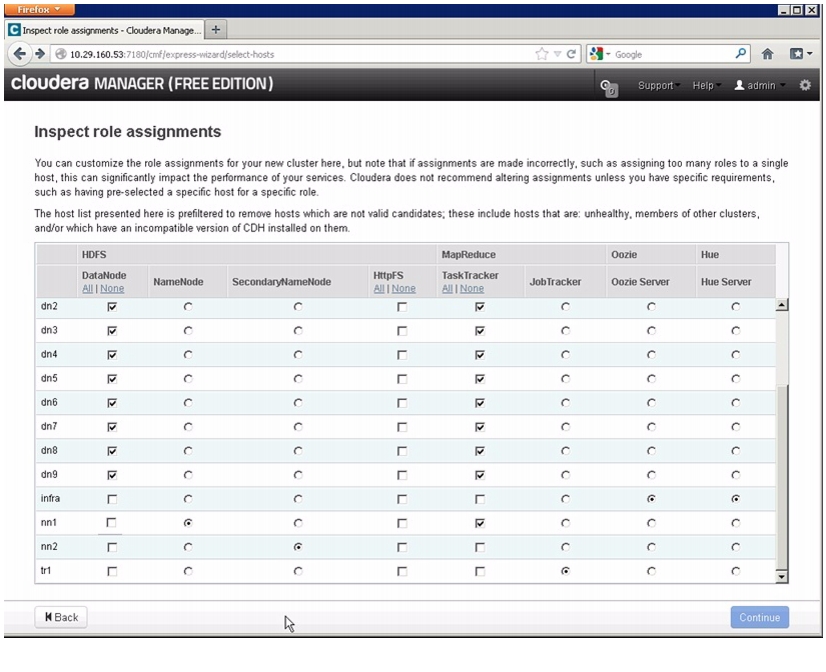
Task: Click the Cloudera tab favicon
Action: [14, 30]
